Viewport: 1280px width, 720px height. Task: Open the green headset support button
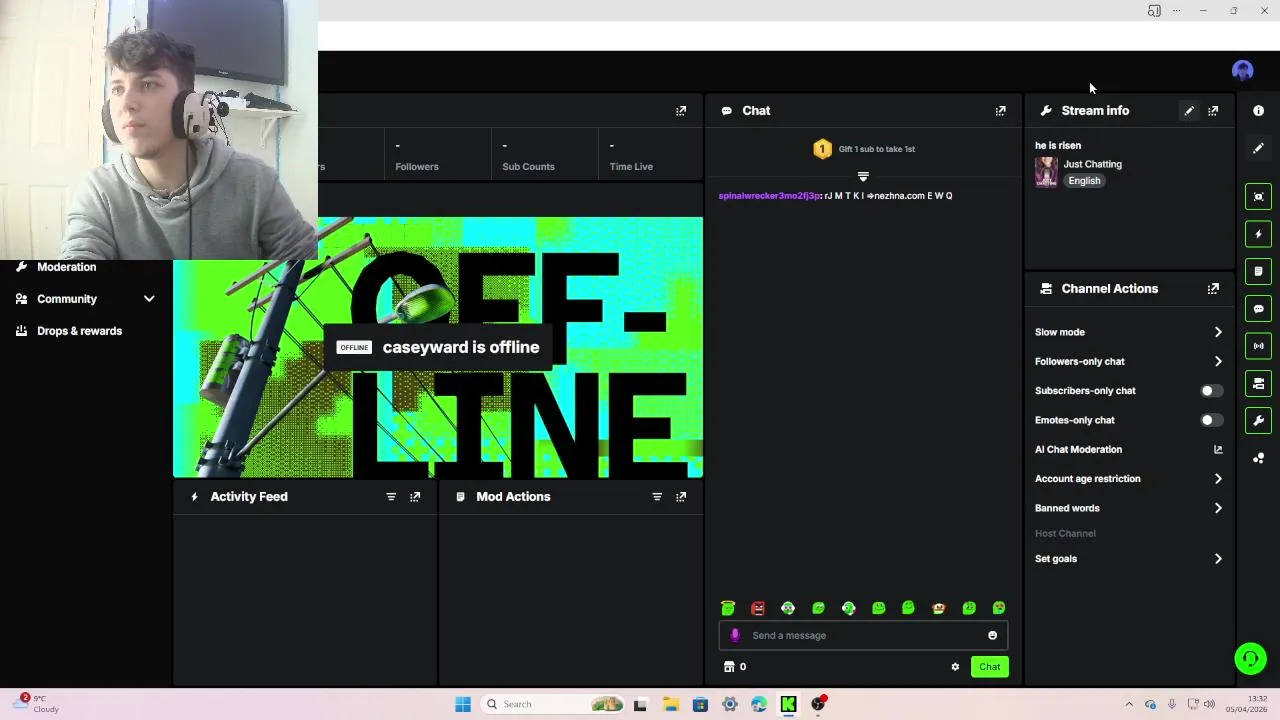pos(1250,658)
